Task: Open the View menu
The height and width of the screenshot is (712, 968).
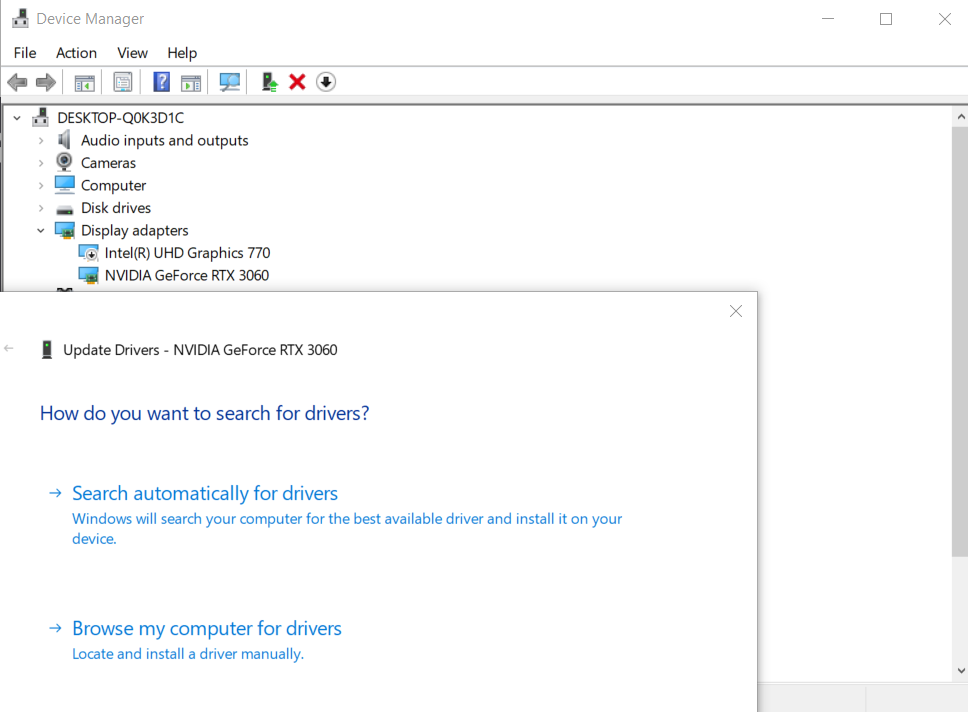Action: click(x=132, y=53)
